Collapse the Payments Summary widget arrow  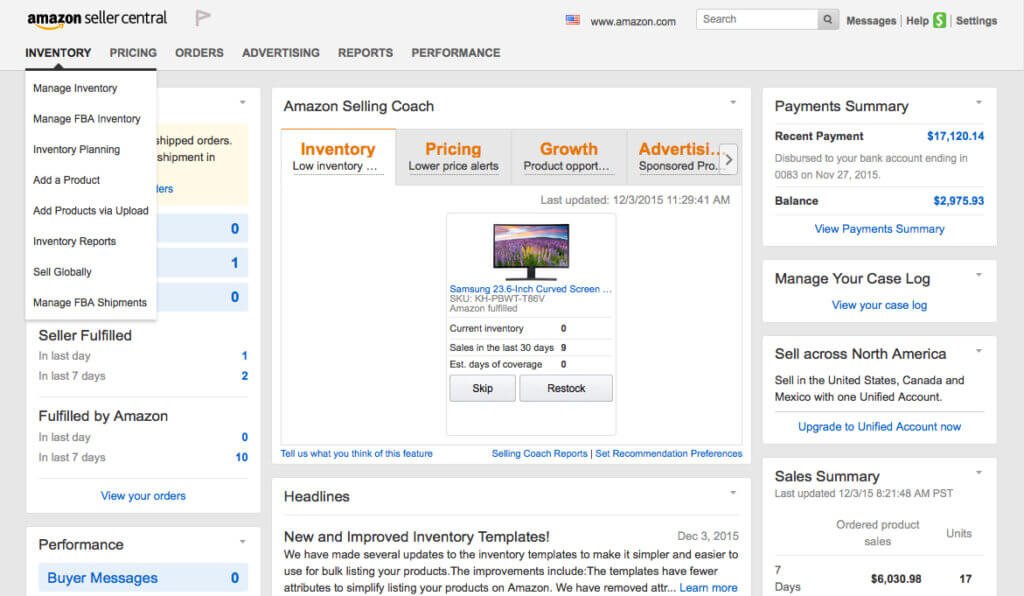coord(978,102)
